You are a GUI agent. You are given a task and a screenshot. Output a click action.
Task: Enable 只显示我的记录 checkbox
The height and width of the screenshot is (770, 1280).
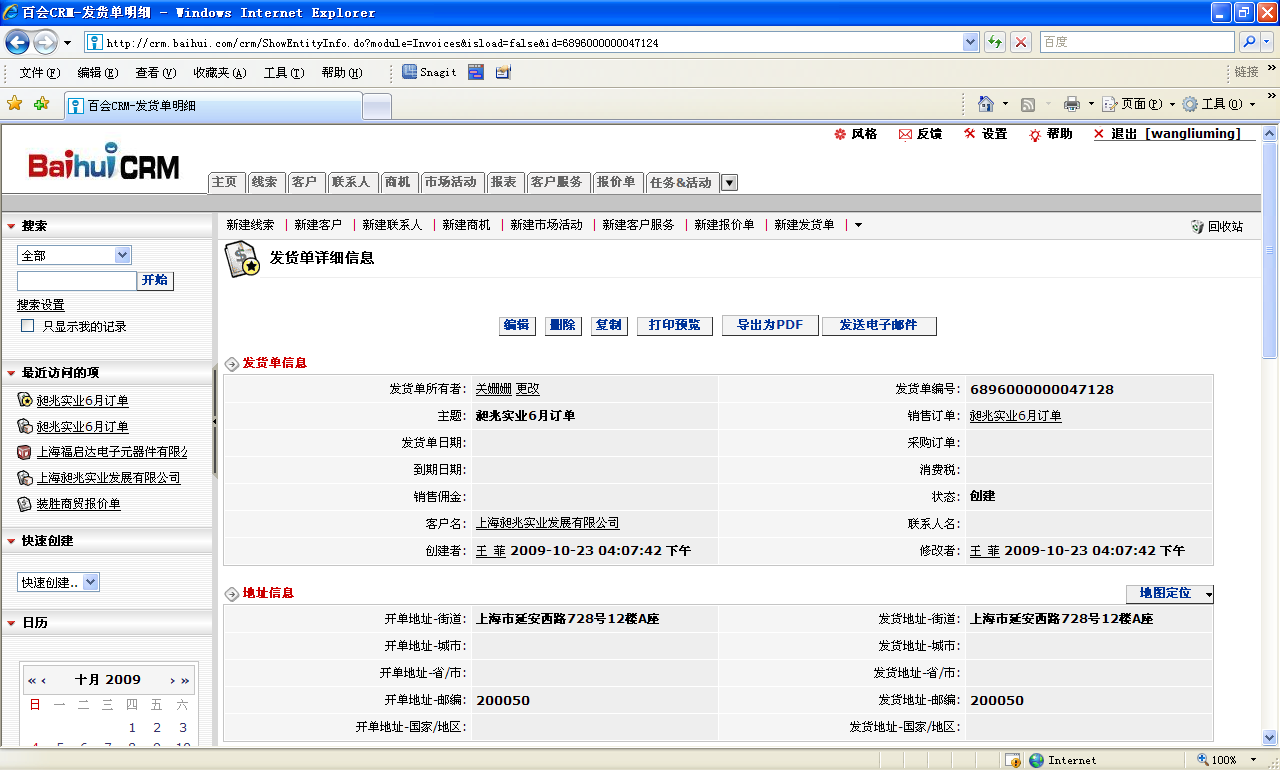[x=28, y=326]
